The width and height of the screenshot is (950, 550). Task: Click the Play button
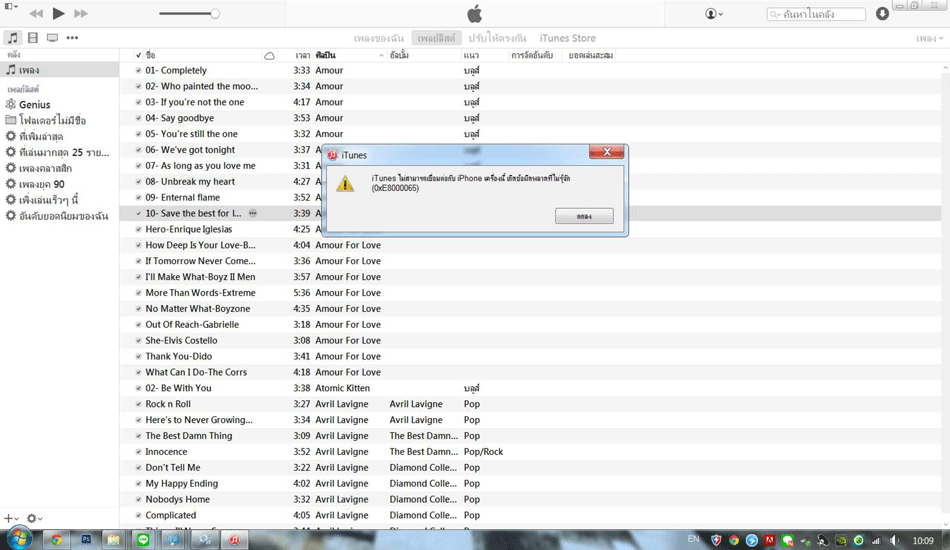click(58, 13)
